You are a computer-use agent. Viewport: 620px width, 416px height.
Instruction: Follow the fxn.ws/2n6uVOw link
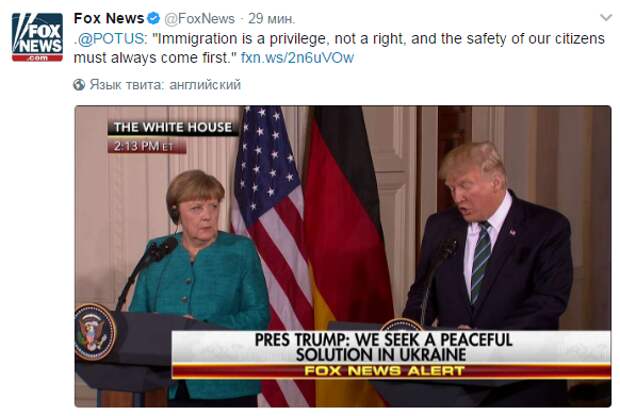[x=297, y=58]
